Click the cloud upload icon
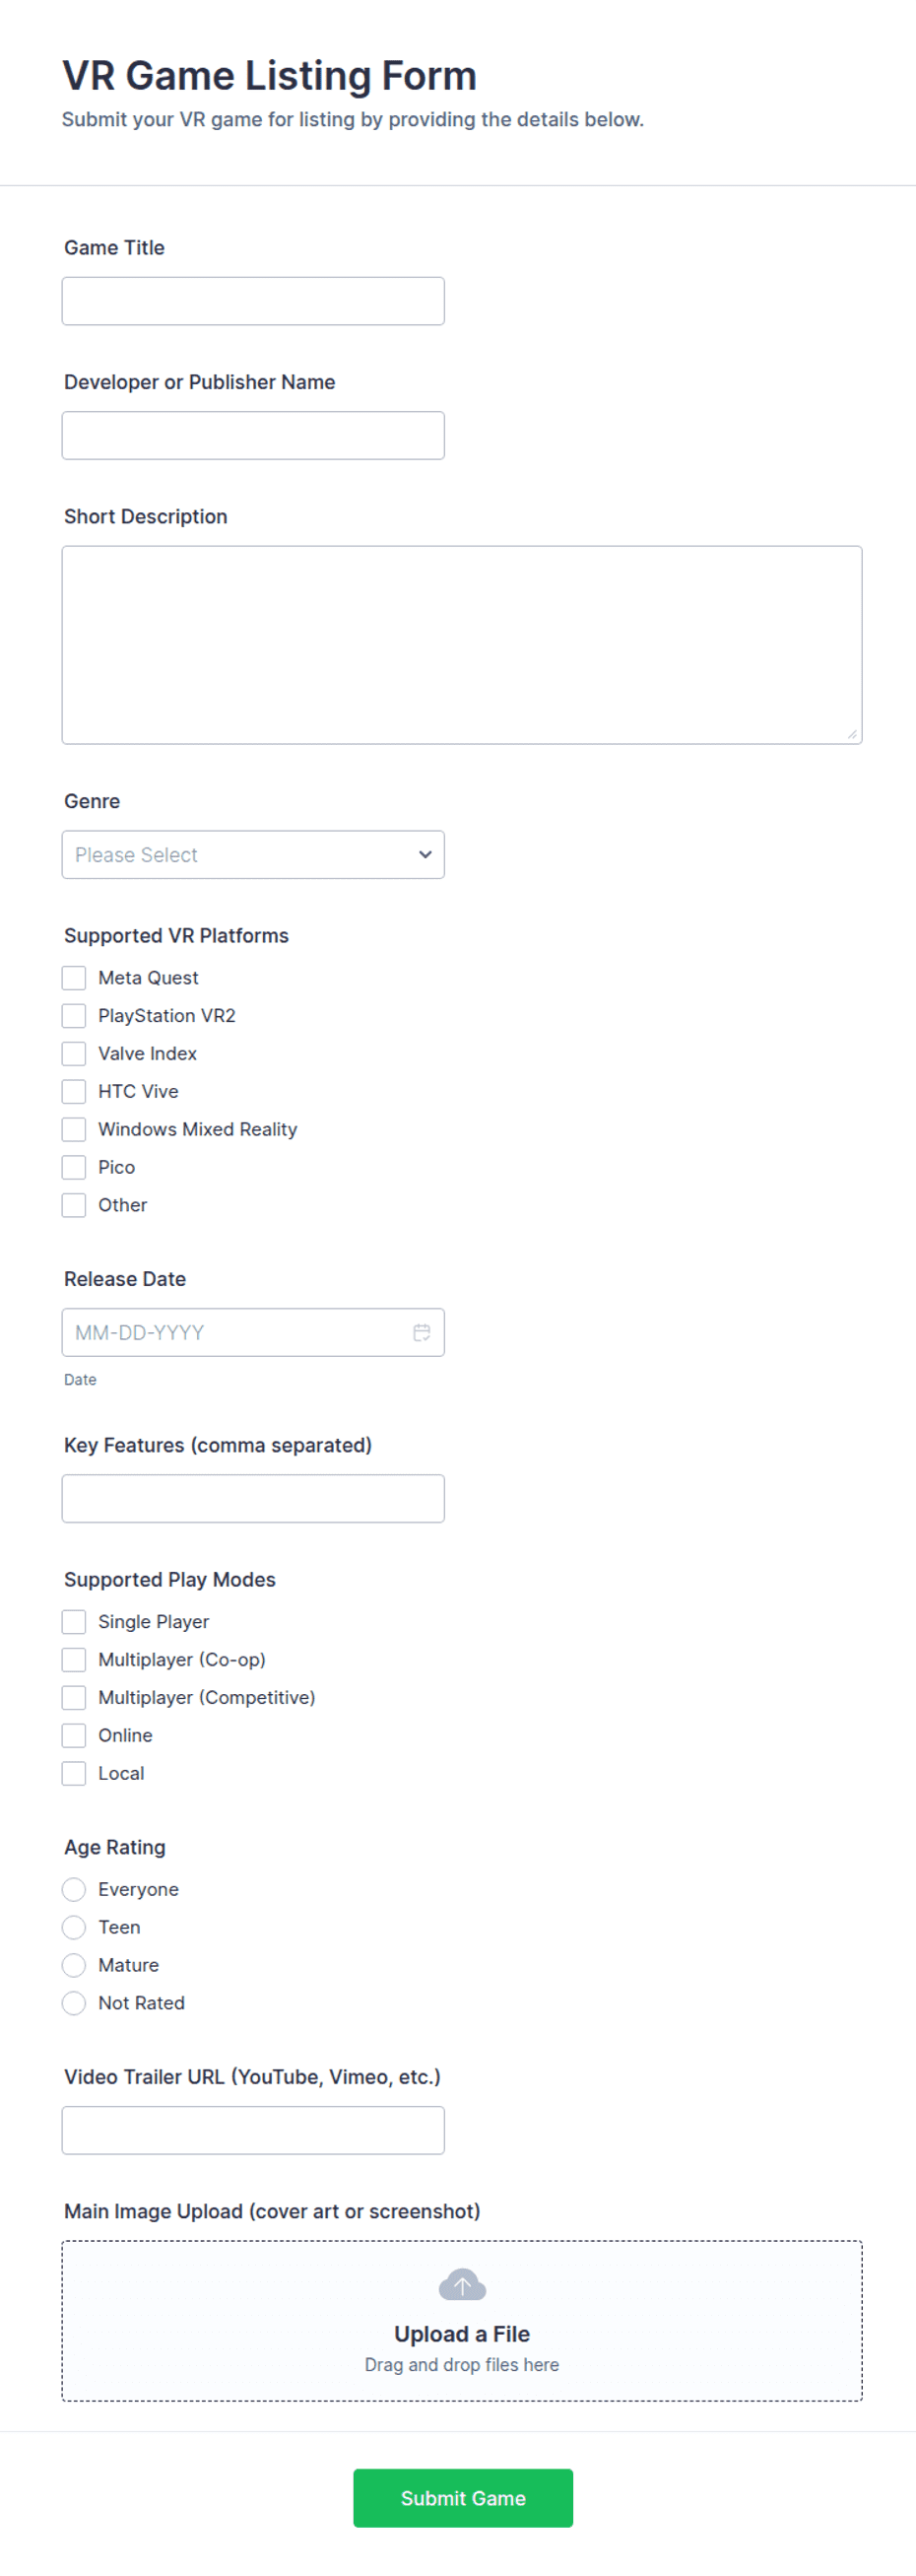 462,2285
